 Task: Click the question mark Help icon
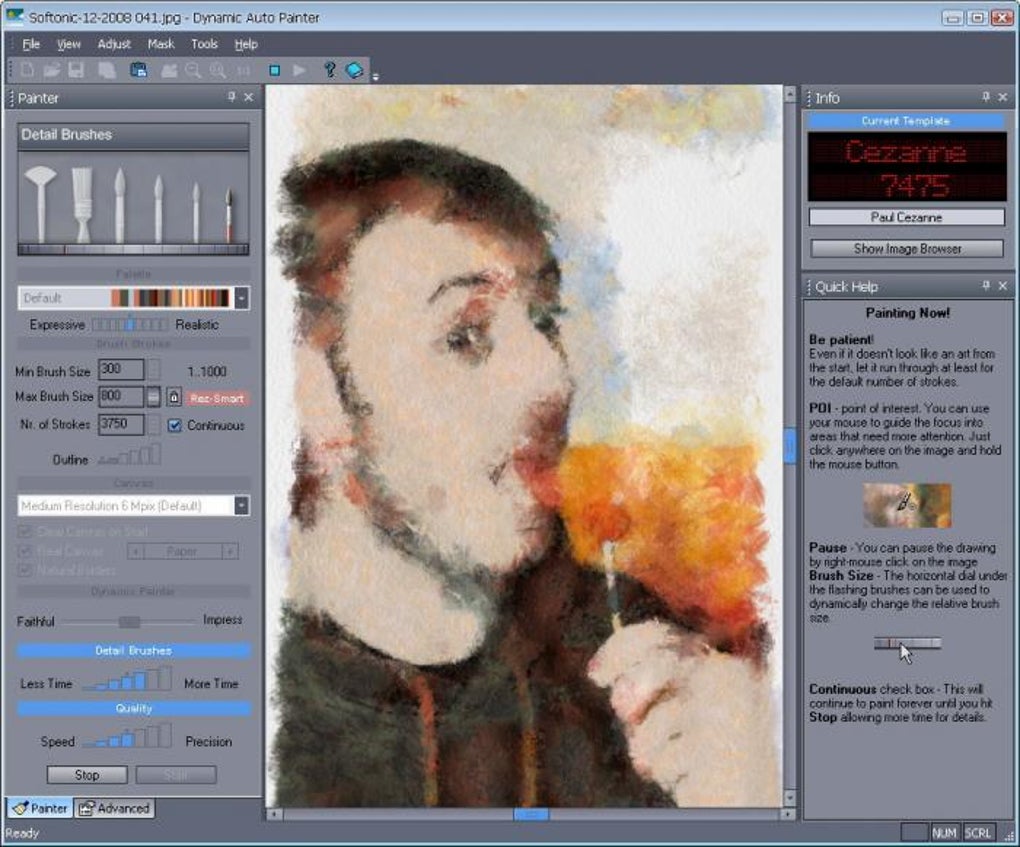pos(330,70)
